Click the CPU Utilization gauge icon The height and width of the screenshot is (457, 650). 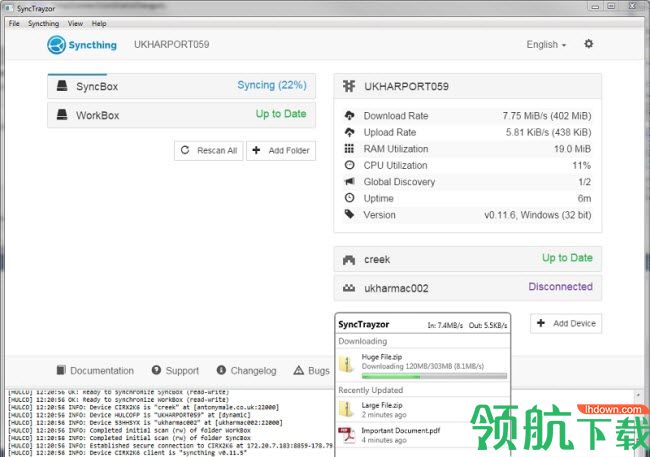[x=349, y=165]
